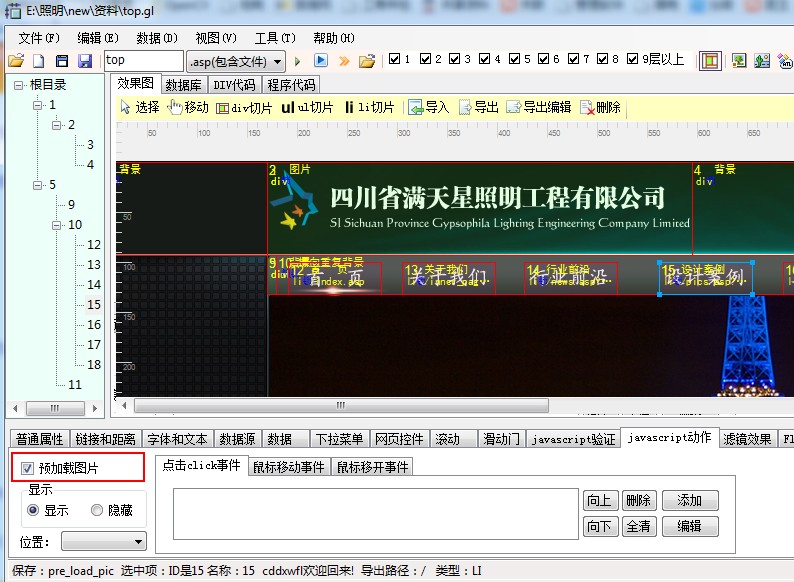Toggle the 9层以上 checkbox
The width and height of the screenshot is (794, 582).
(632, 59)
